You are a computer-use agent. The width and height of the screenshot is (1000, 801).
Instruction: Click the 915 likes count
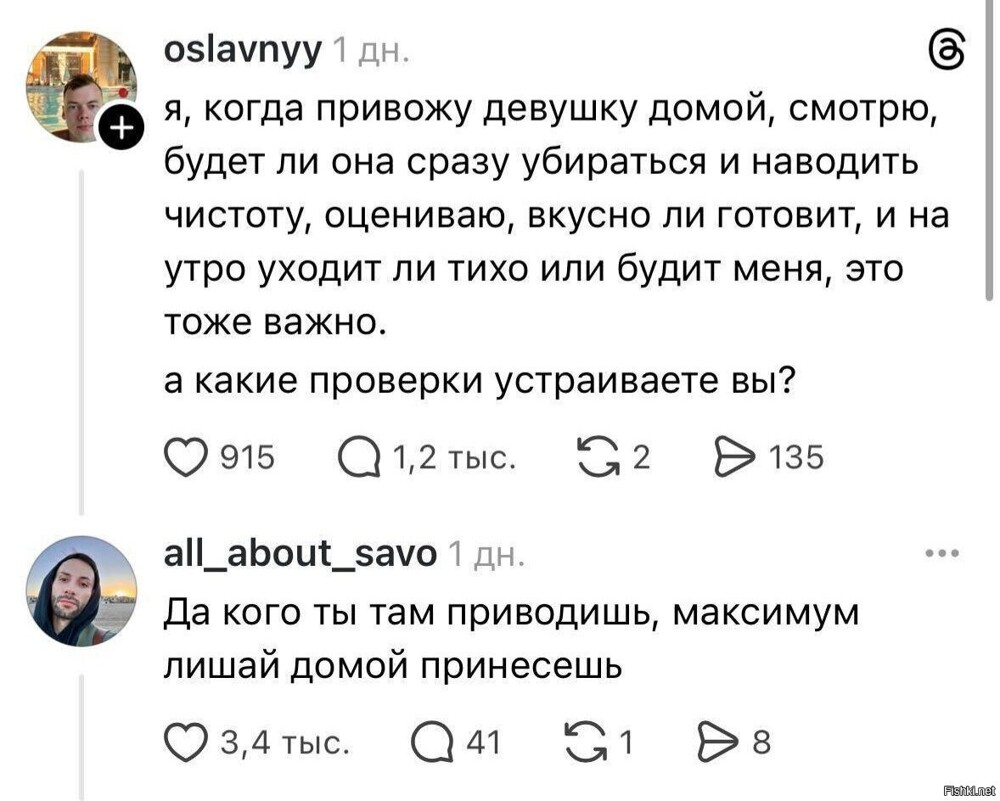coord(247,458)
